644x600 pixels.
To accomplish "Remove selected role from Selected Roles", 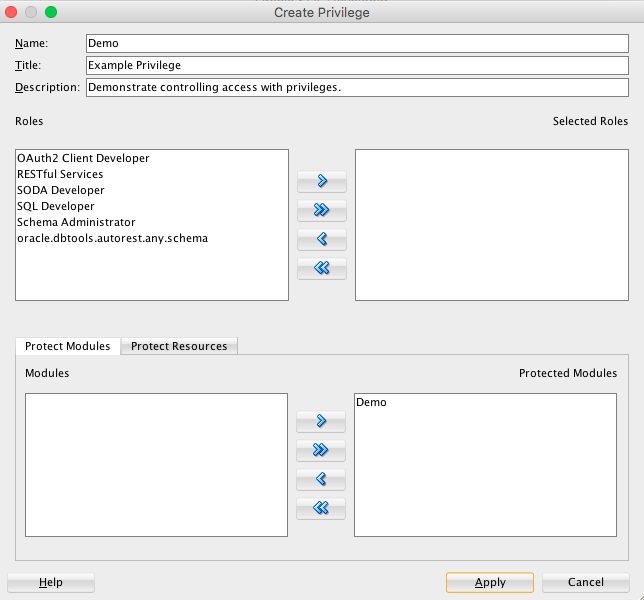I will click(x=322, y=239).
